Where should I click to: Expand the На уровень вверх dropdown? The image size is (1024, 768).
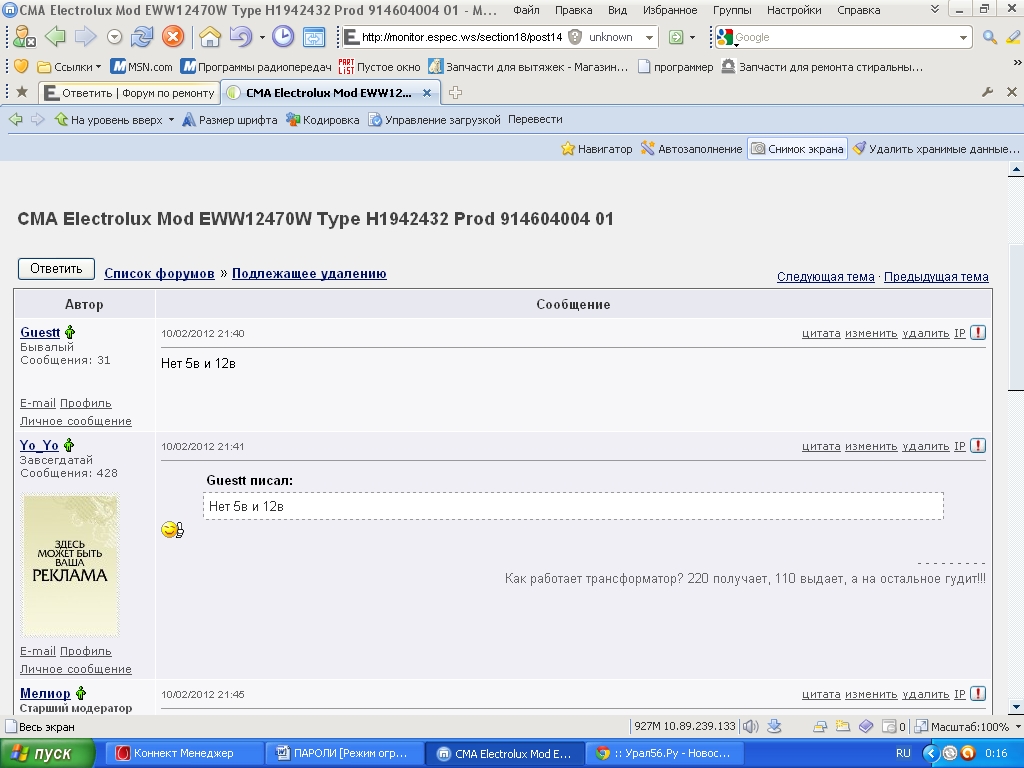click(171, 120)
